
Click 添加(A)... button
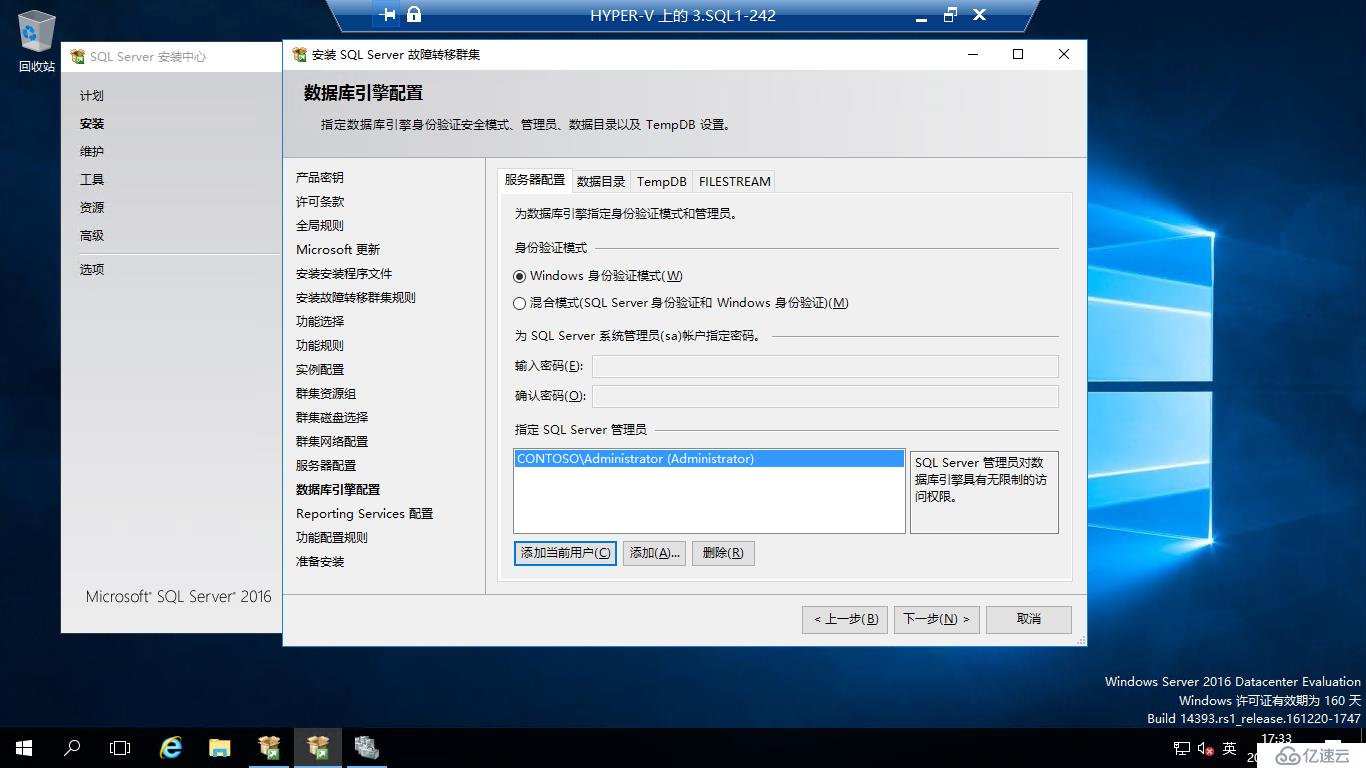click(x=654, y=553)
